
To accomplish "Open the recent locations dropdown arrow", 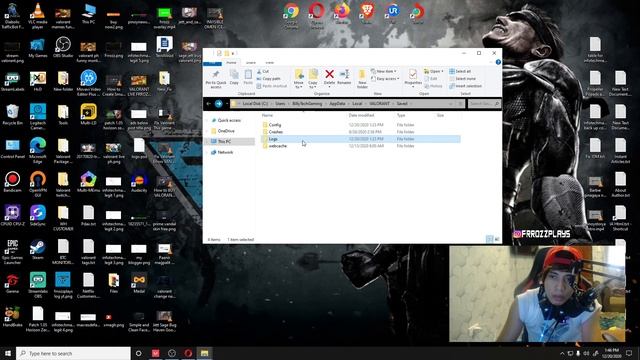I will [x=227, y=104].
